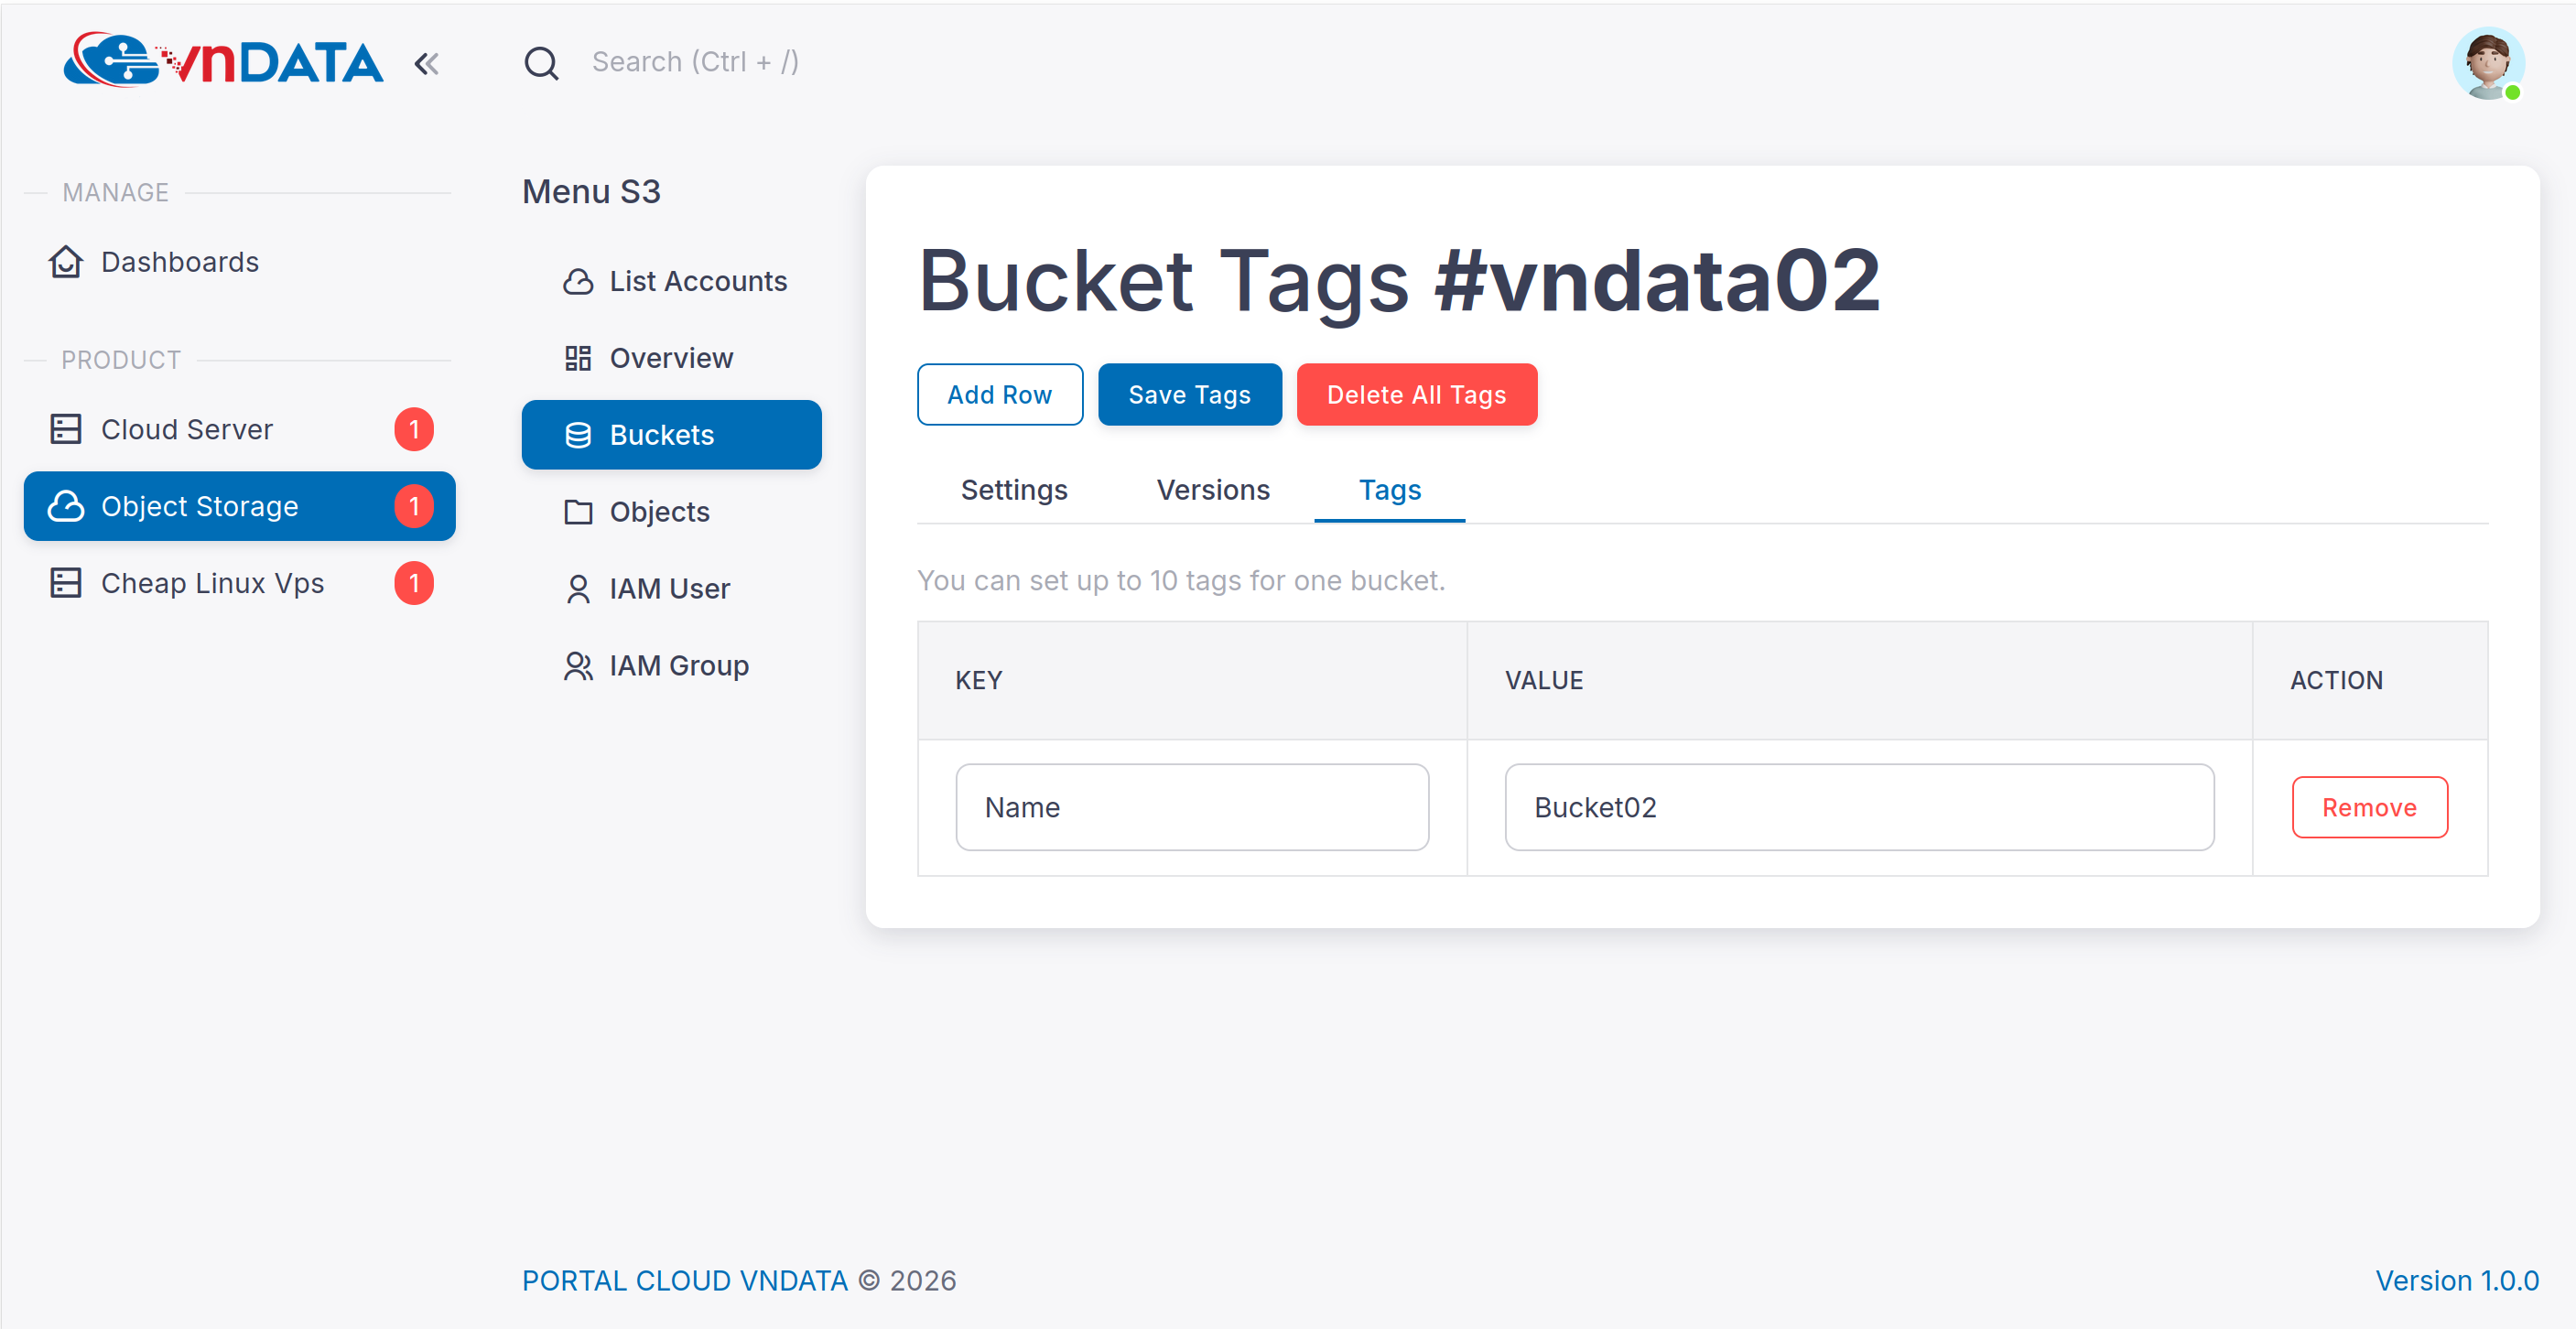The width and height of the screenshot is (2576, 1329).
Task: Click the vnDATA logo
Action: pyautogui.click(x=223, y=61)
